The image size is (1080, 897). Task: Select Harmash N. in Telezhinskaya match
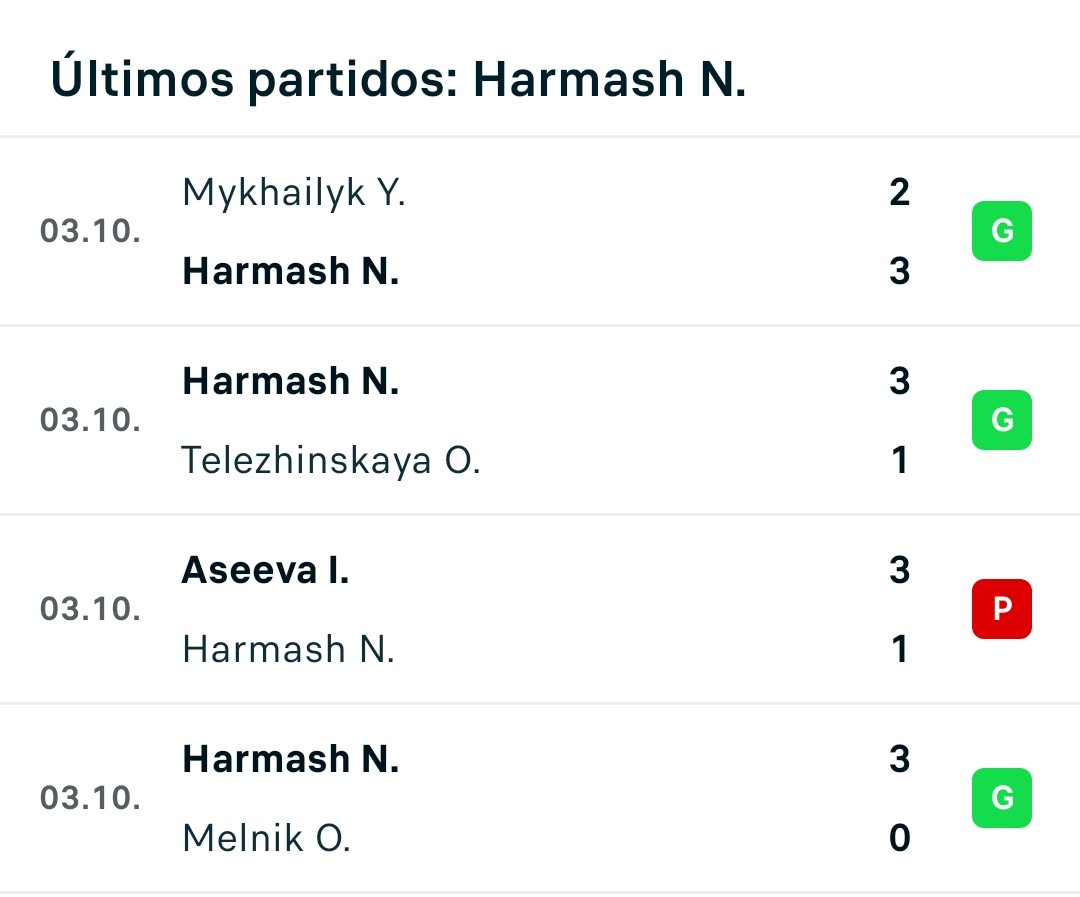[291, 381]
